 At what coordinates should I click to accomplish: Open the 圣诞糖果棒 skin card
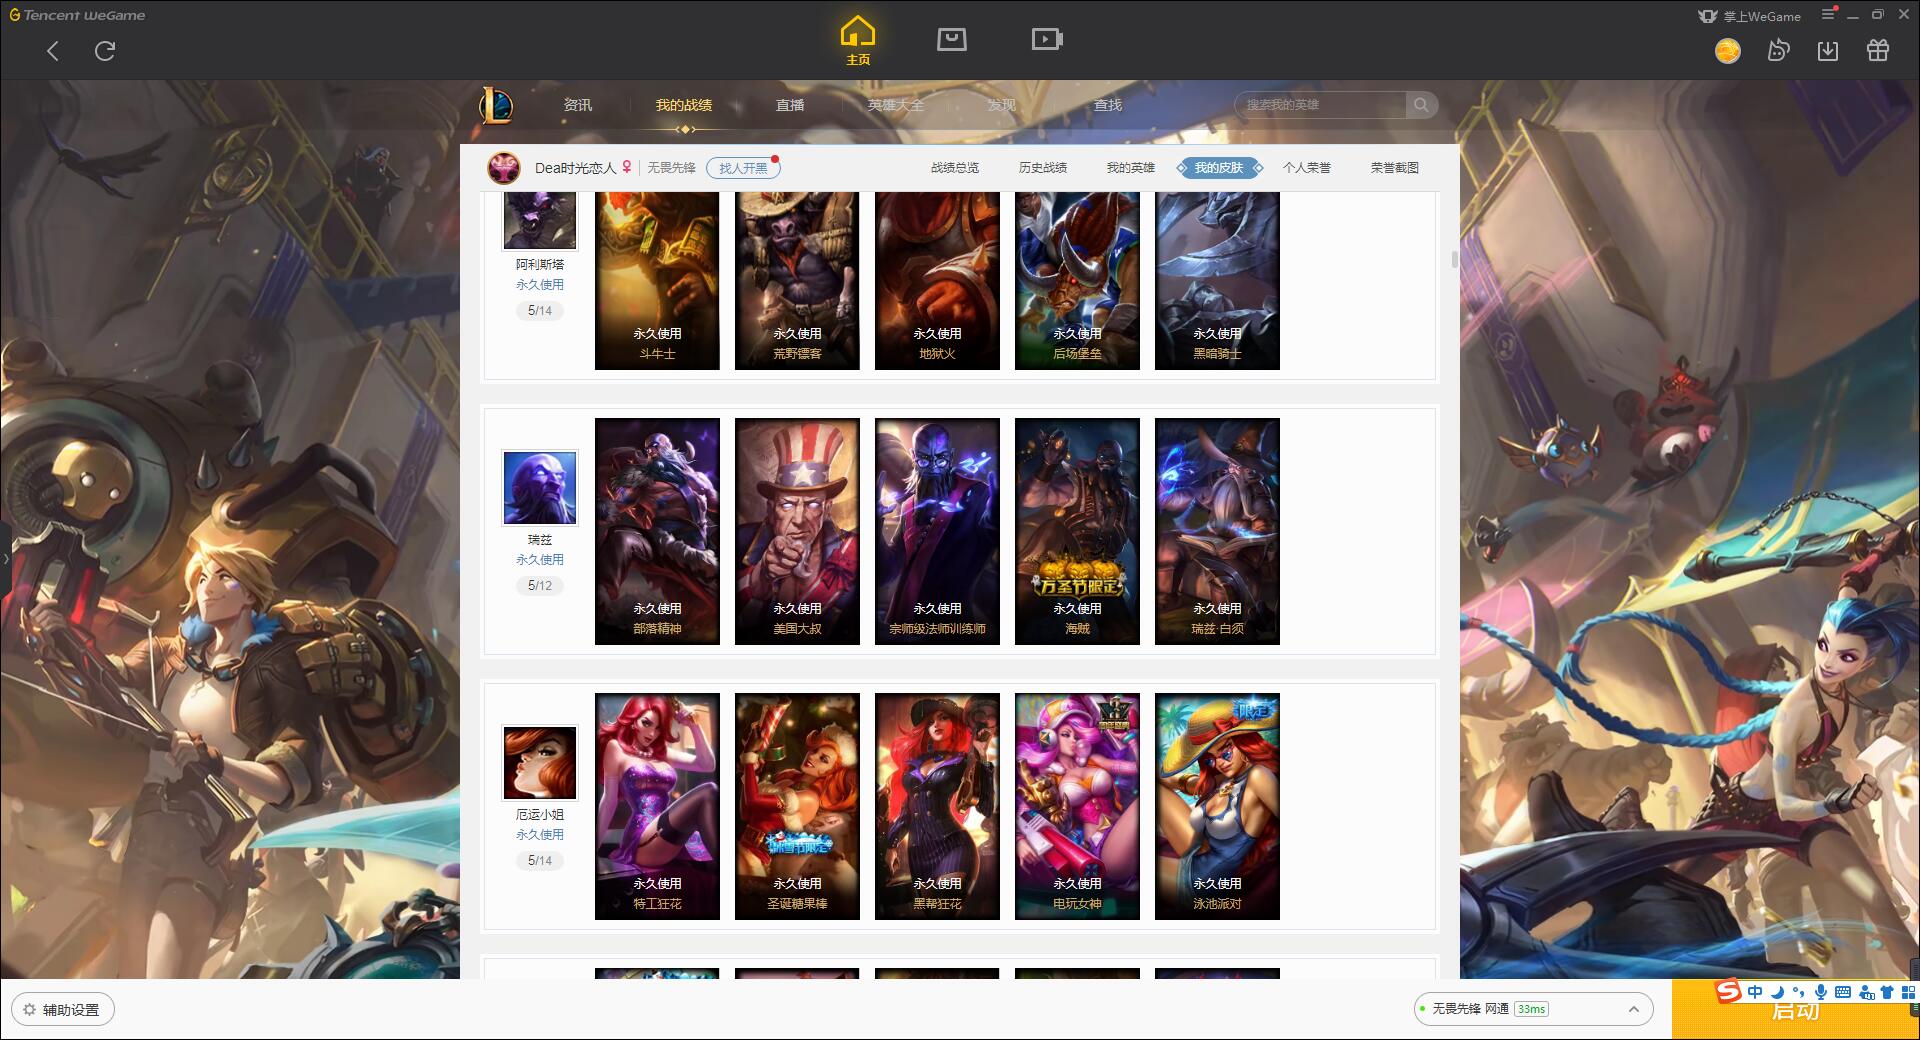(x=797, y=806)
